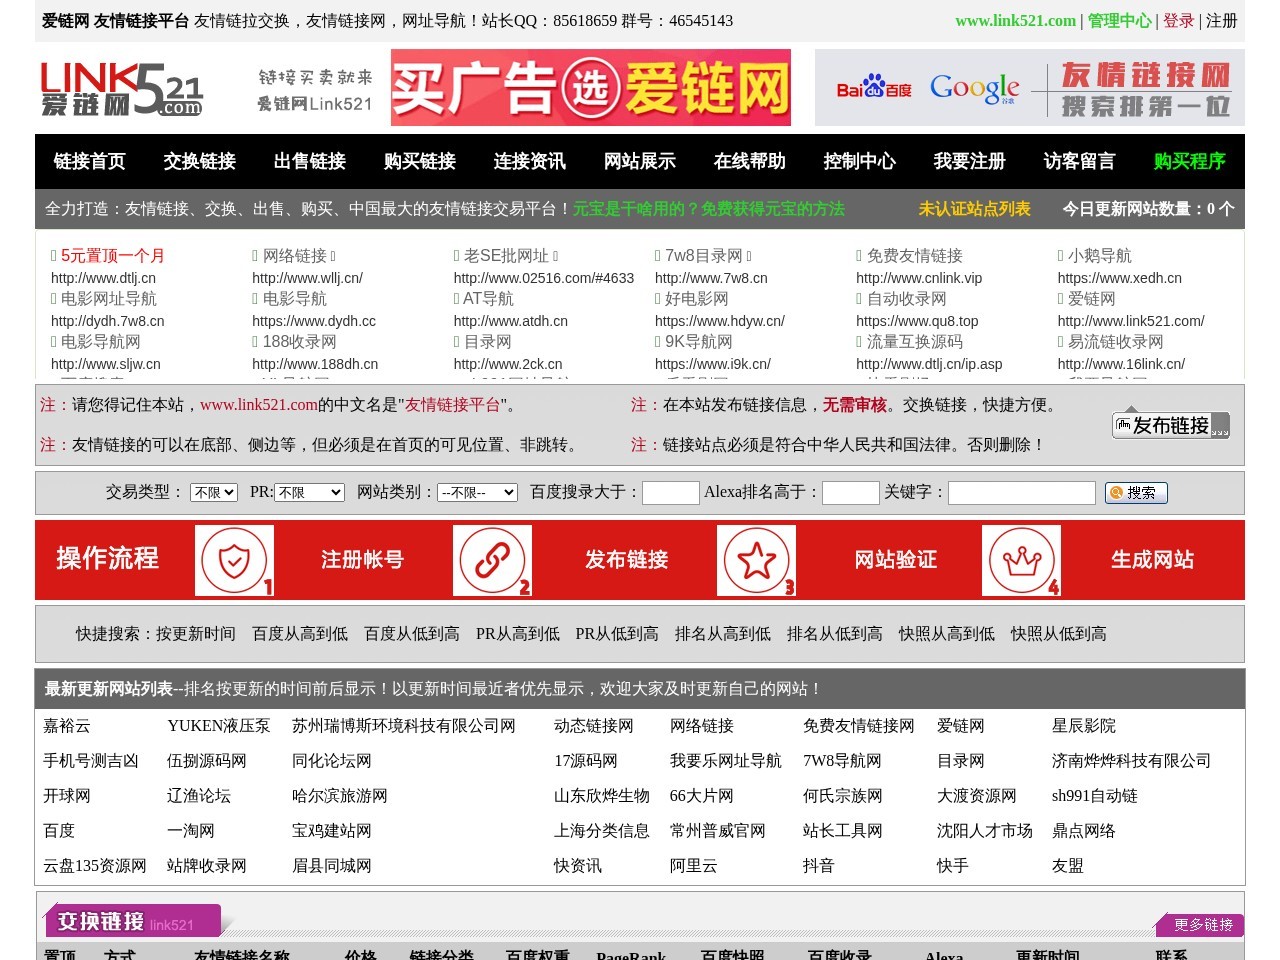Click the 管理中心 link
The image size is (1280, 960).
click(1119, 21)
